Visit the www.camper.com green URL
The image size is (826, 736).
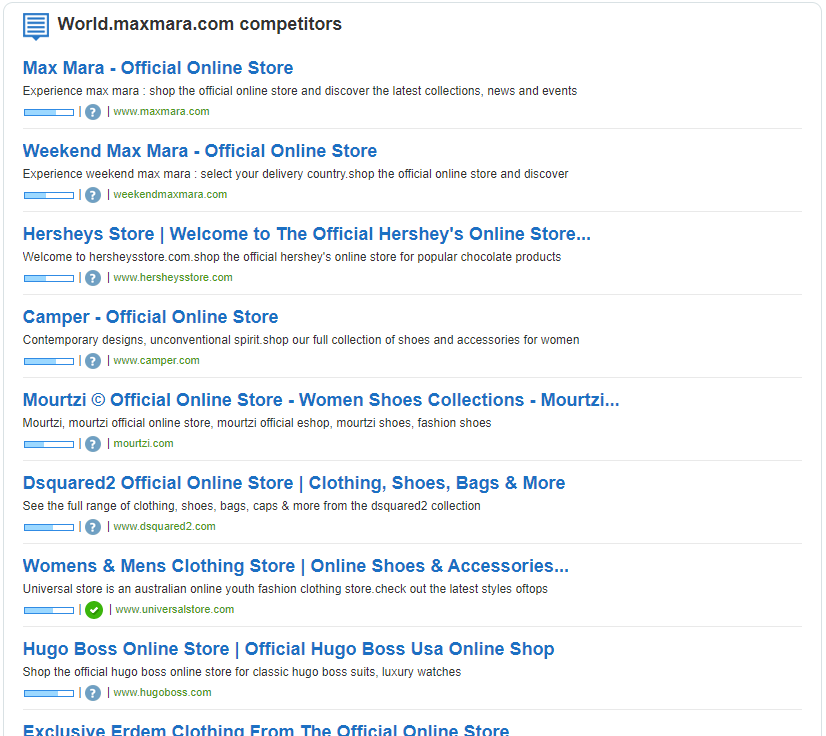click(156, 360)
